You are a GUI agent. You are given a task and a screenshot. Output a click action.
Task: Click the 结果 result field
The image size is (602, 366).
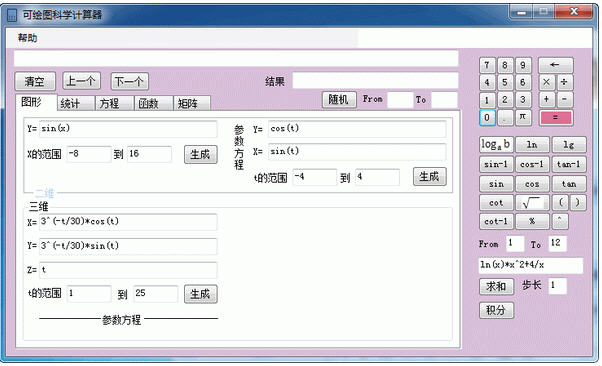[x=375, y=81]
